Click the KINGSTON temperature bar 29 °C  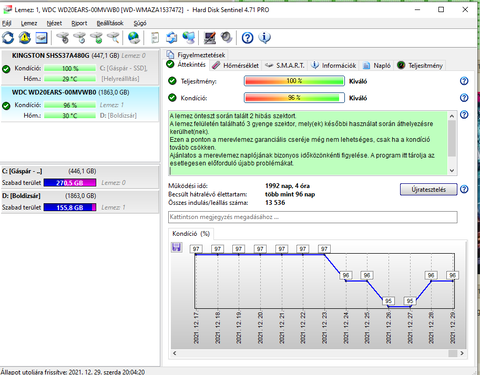pos(70,79)
